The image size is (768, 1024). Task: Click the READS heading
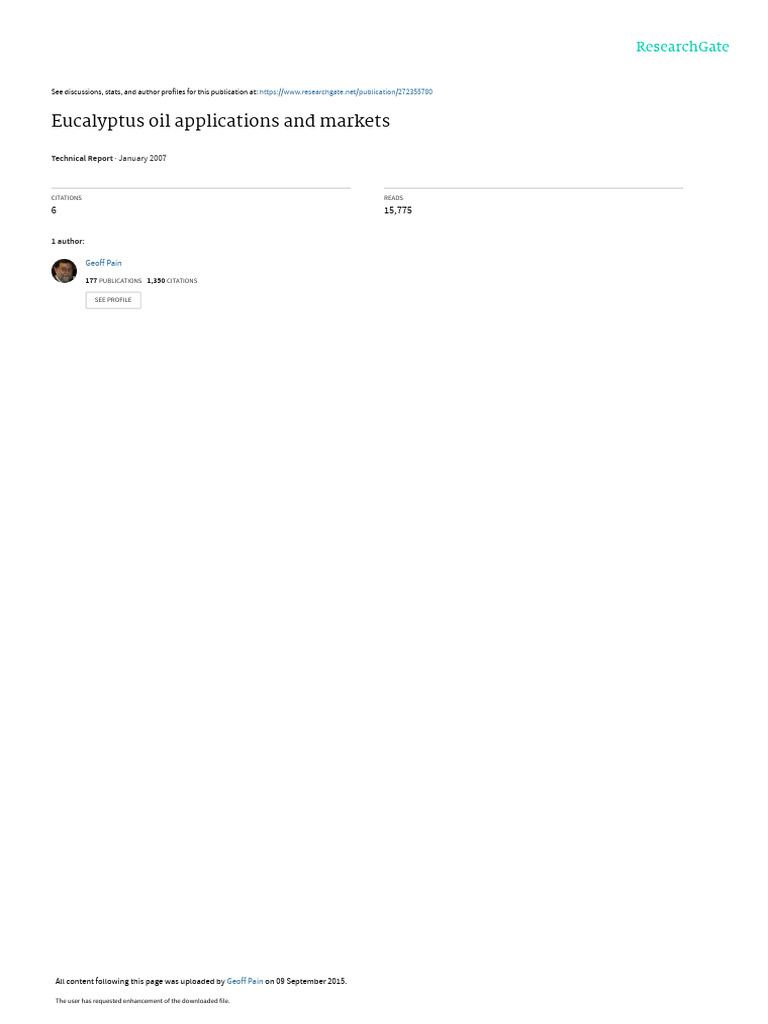393,198
